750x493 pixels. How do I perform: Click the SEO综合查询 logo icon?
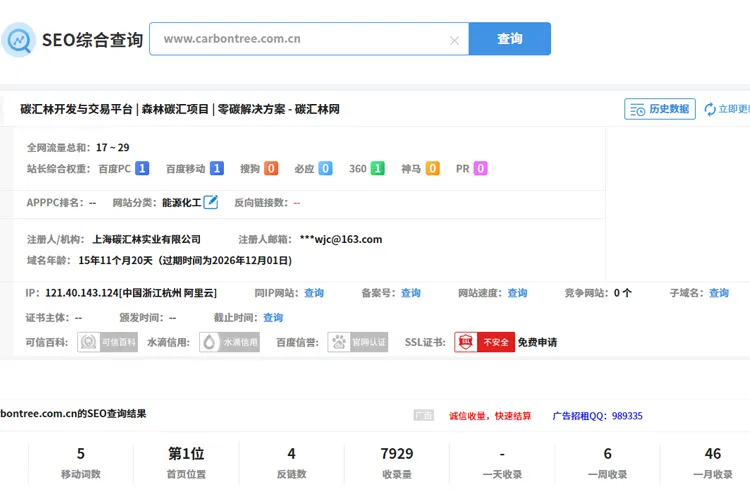(18, 39)
